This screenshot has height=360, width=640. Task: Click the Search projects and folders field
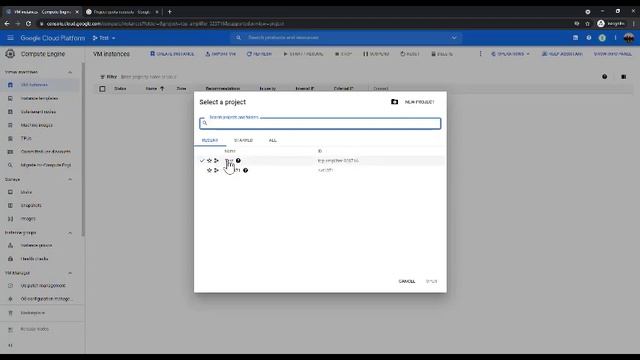(320, 123)
